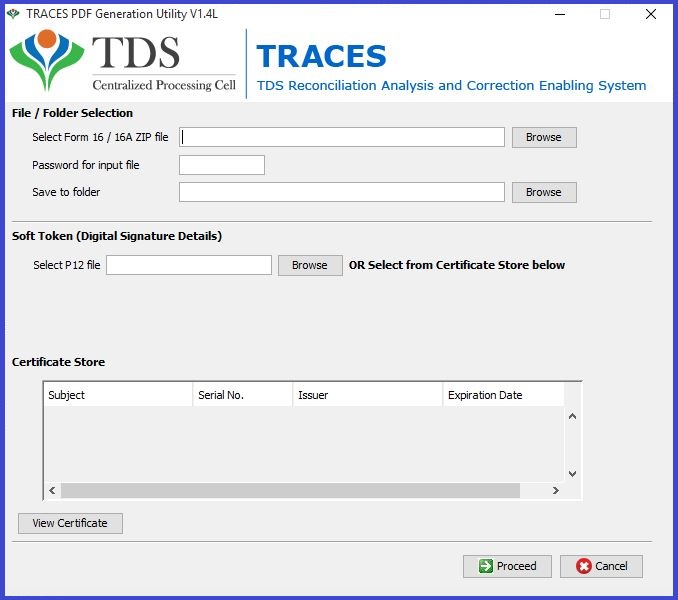This screenshot has height=600, width=678.
Task: Click the green arrow icon on Proceed
Action: [x=485, y=566]
